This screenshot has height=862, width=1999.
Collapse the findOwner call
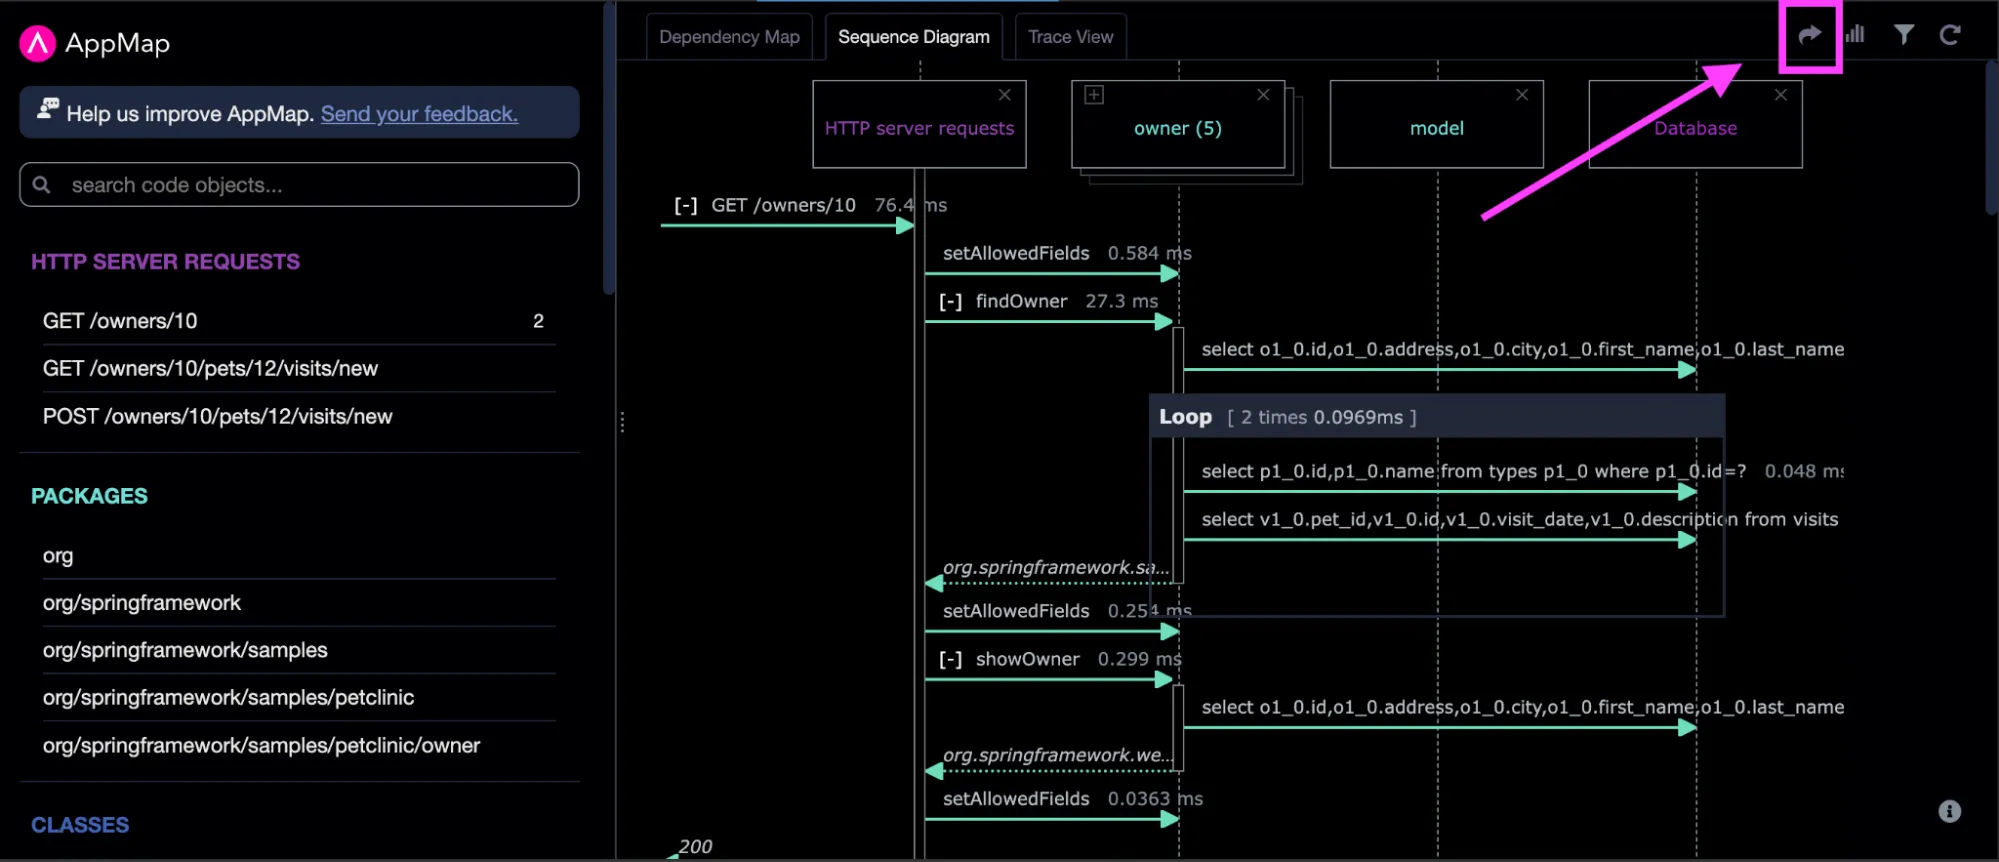tap(950, 301)
